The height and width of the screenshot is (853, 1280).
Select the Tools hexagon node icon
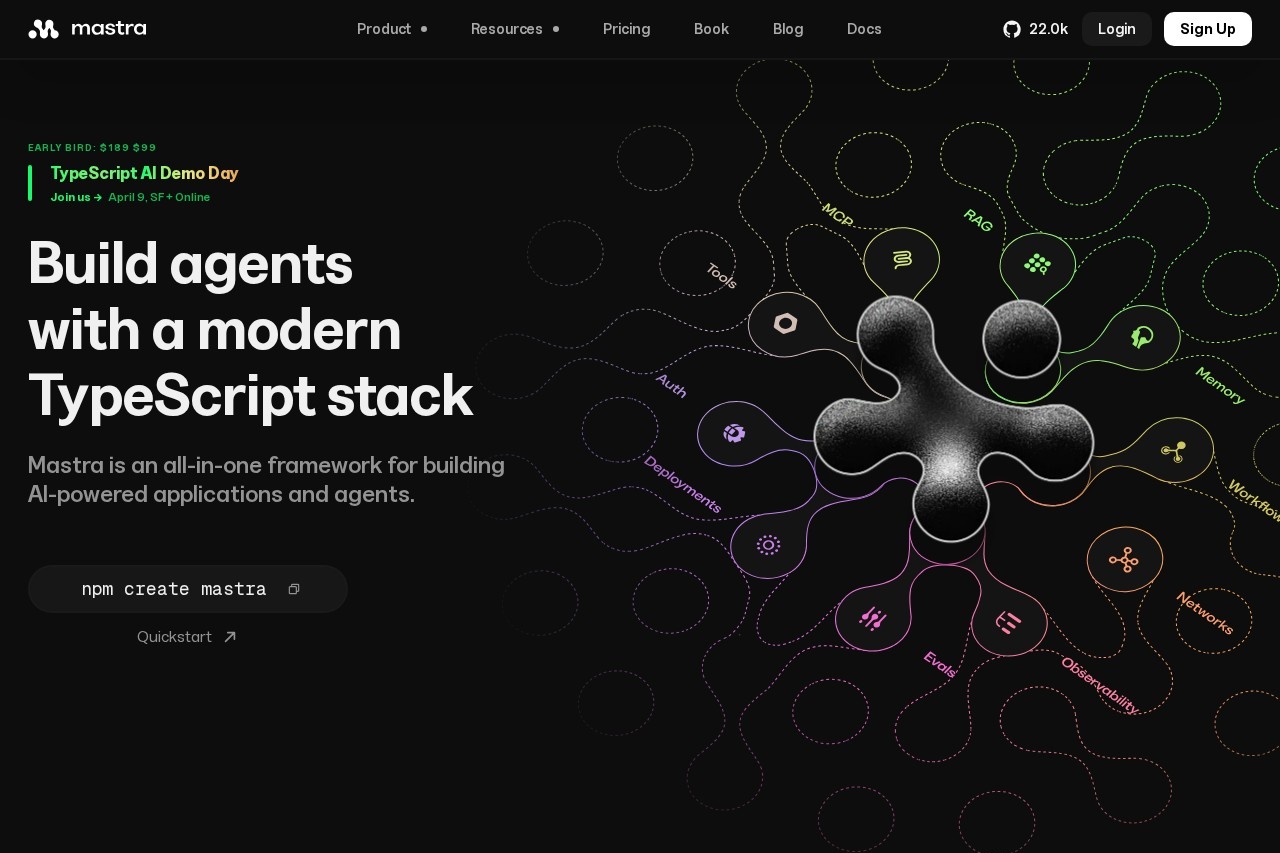[x=786, y=323]
